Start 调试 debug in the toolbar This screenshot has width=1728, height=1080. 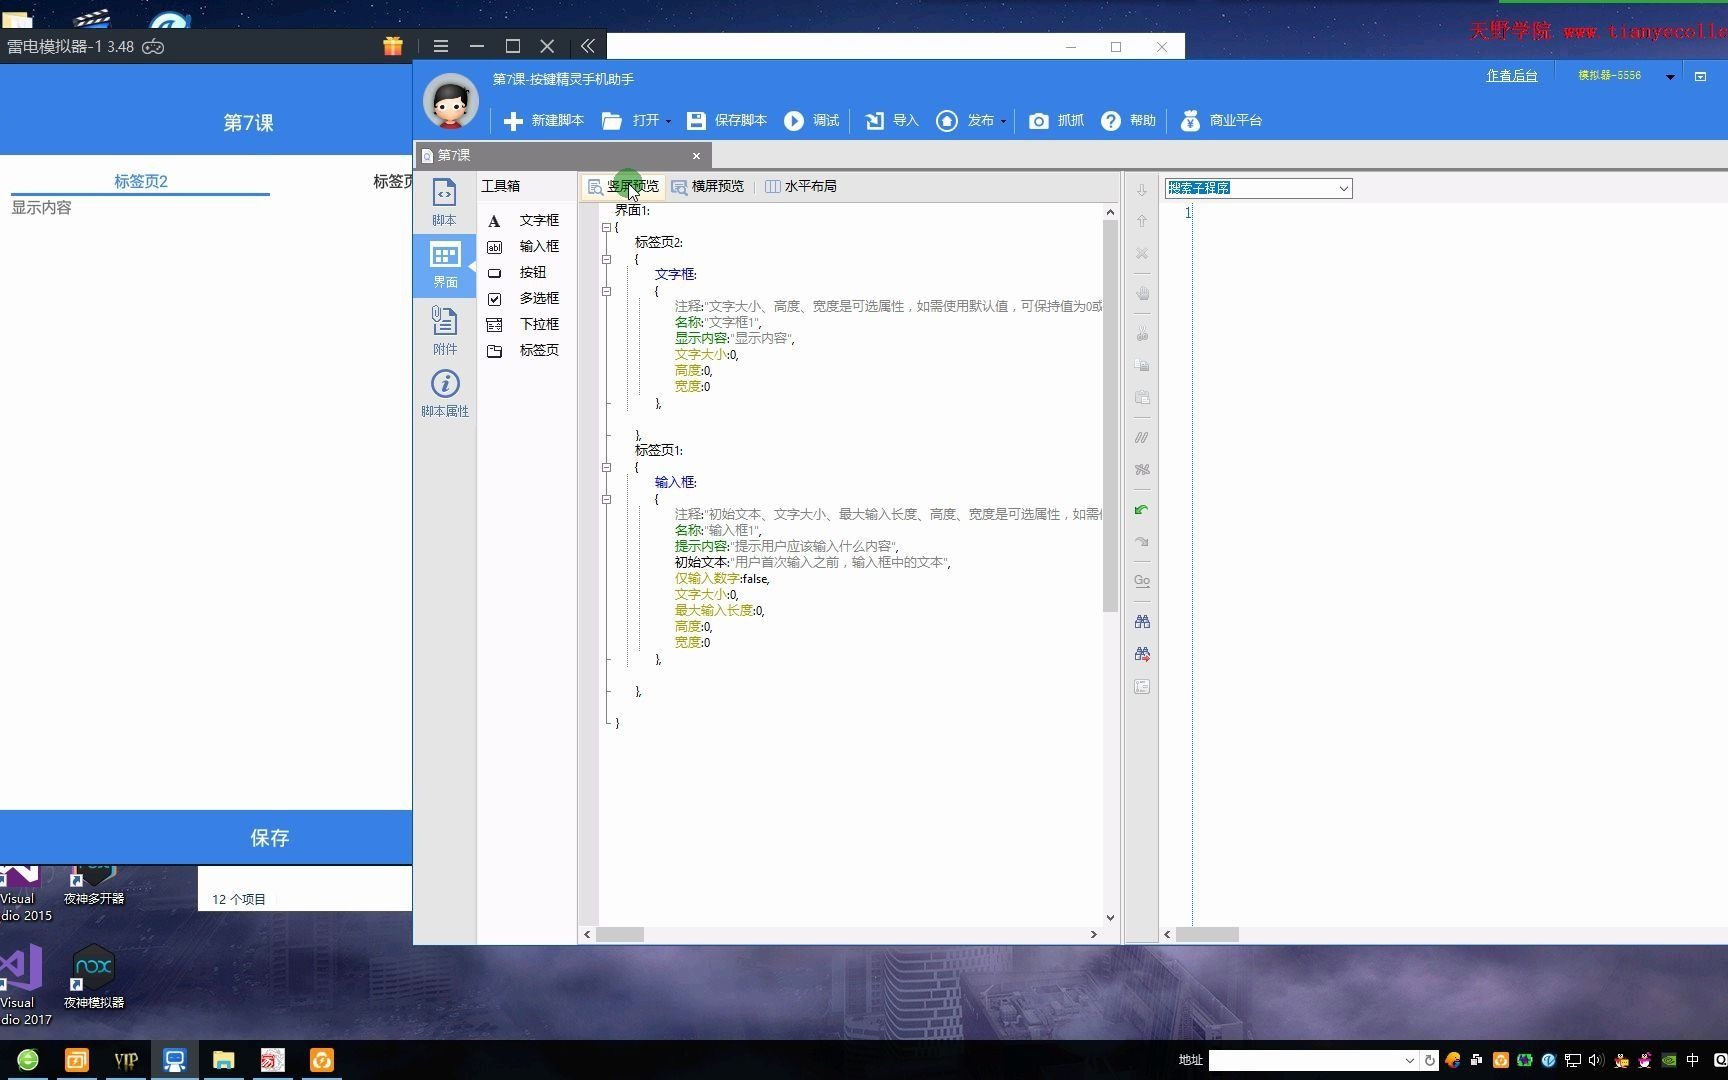pos(811,120)
